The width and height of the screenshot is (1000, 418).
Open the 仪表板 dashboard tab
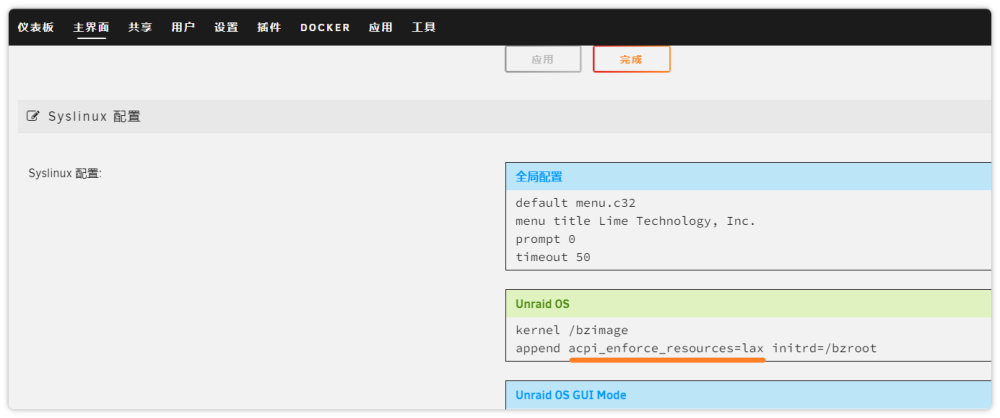tap(36, 27)
